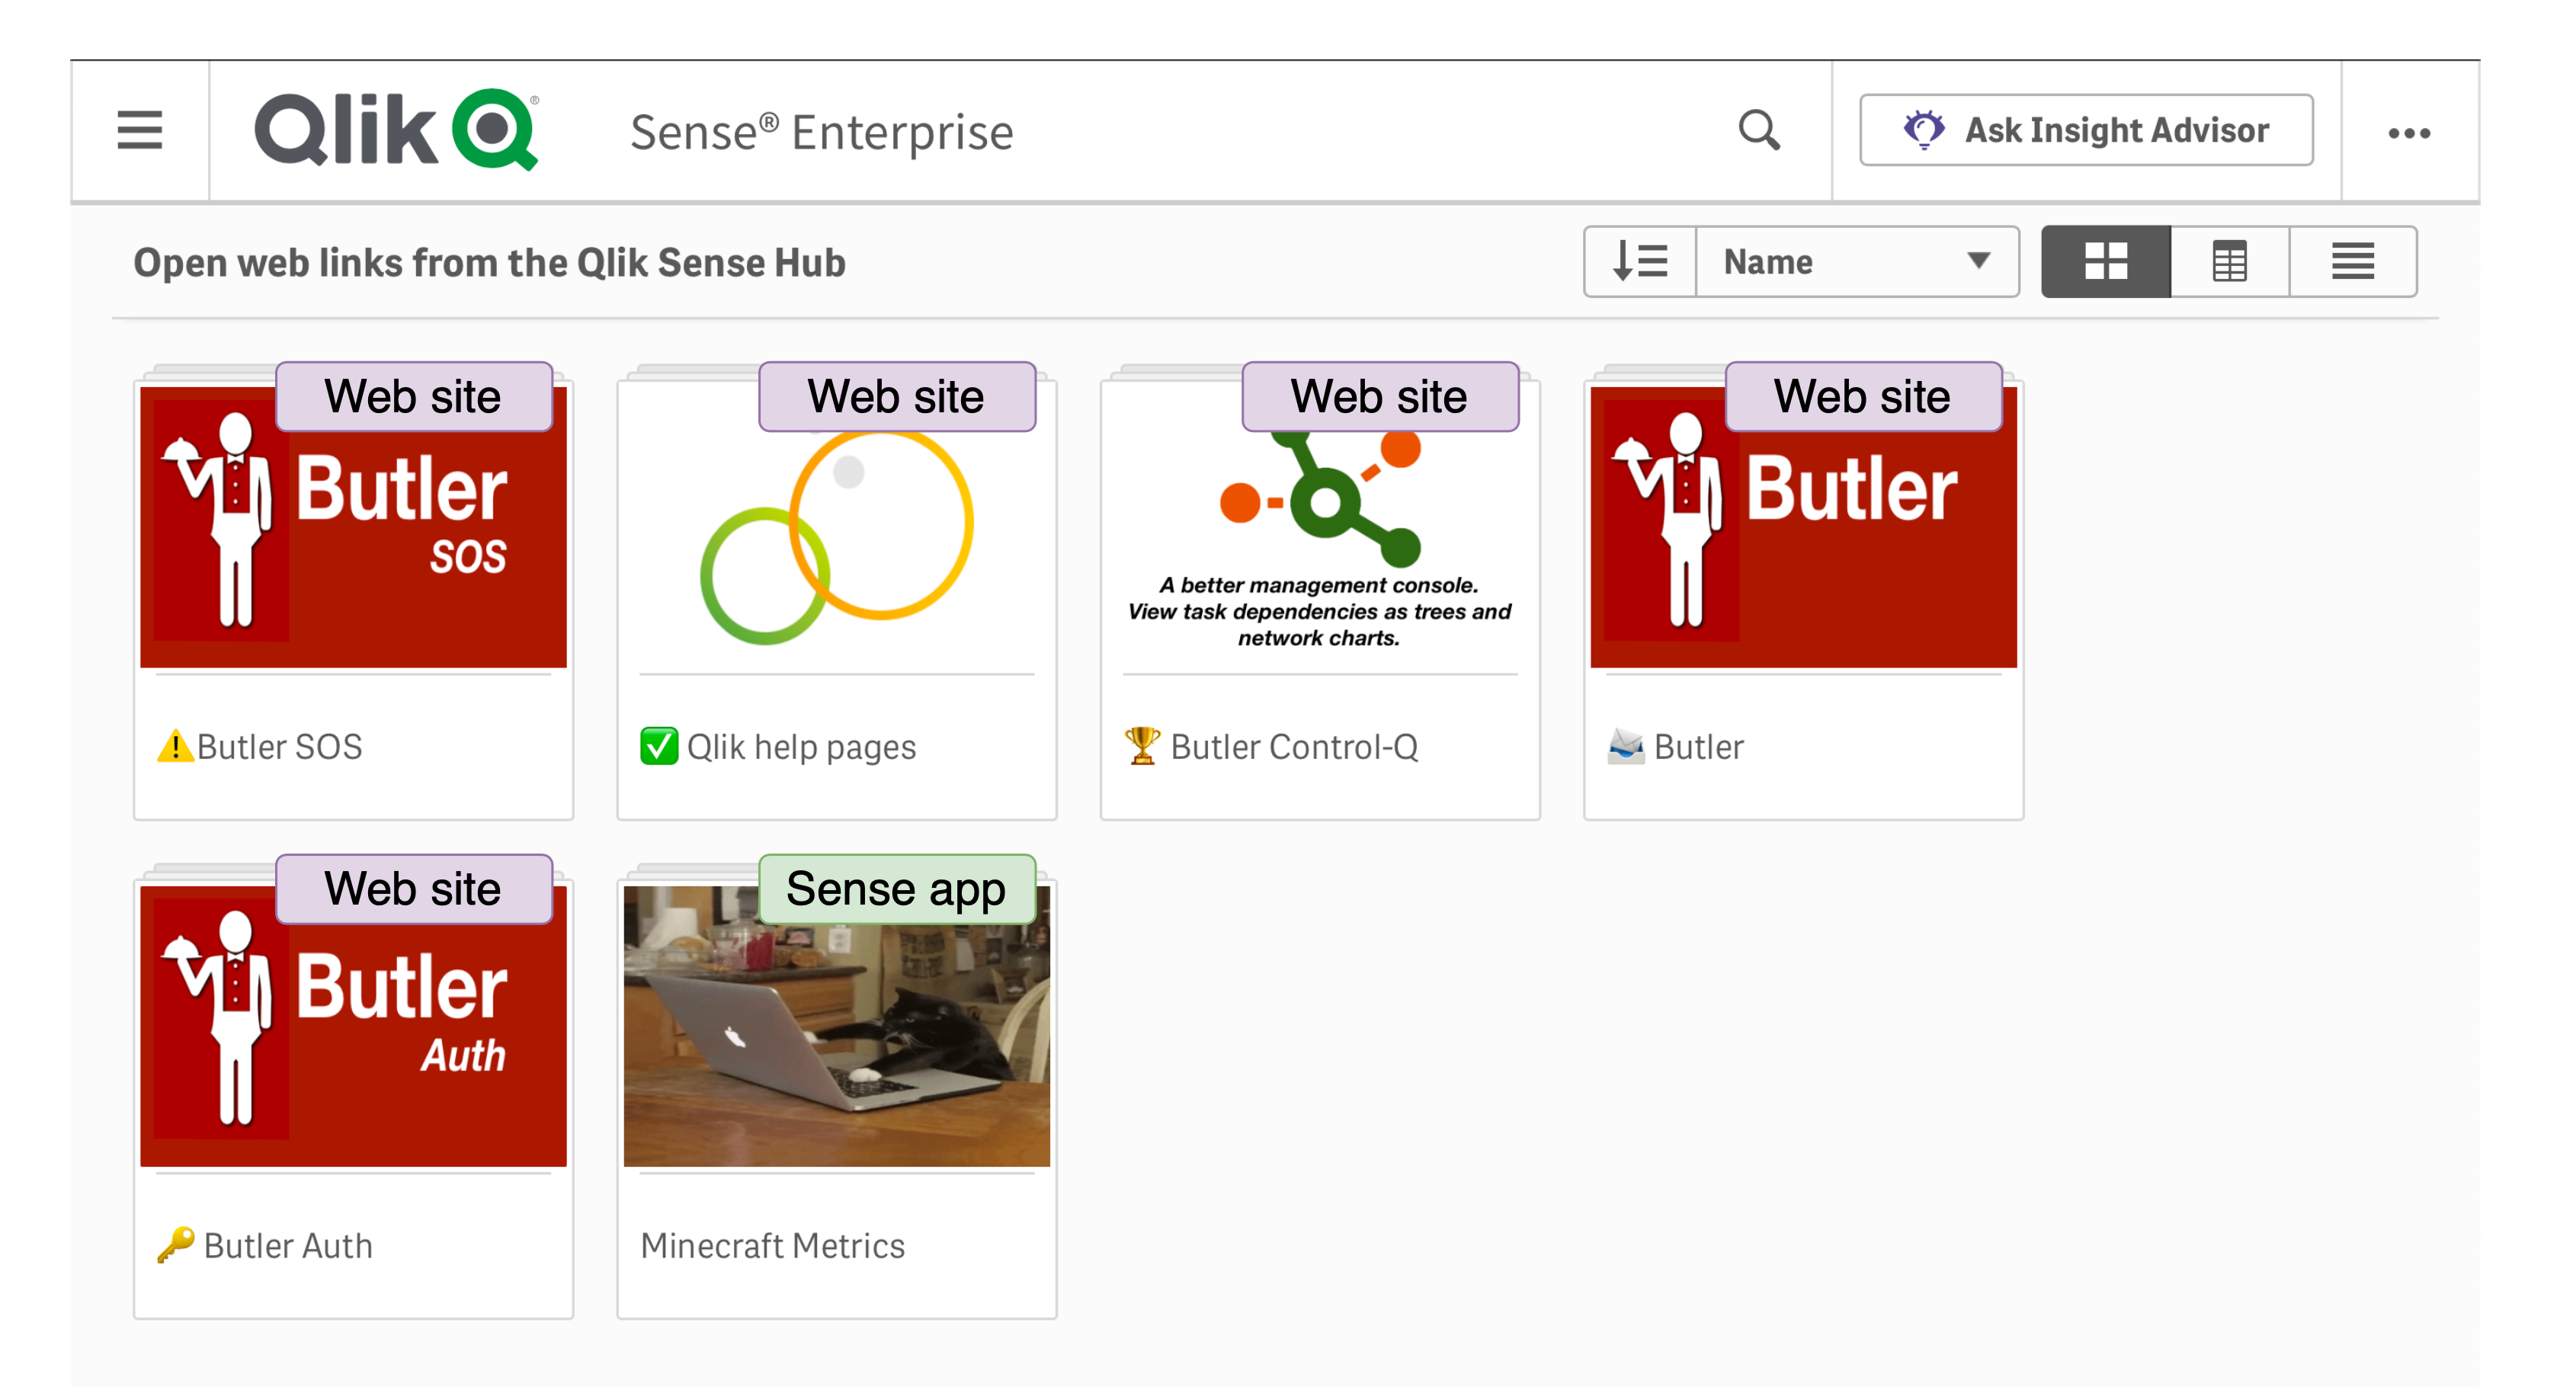Click Ask Insight Advisor button
The image size is (2576, 1387).
point(2086,130)
